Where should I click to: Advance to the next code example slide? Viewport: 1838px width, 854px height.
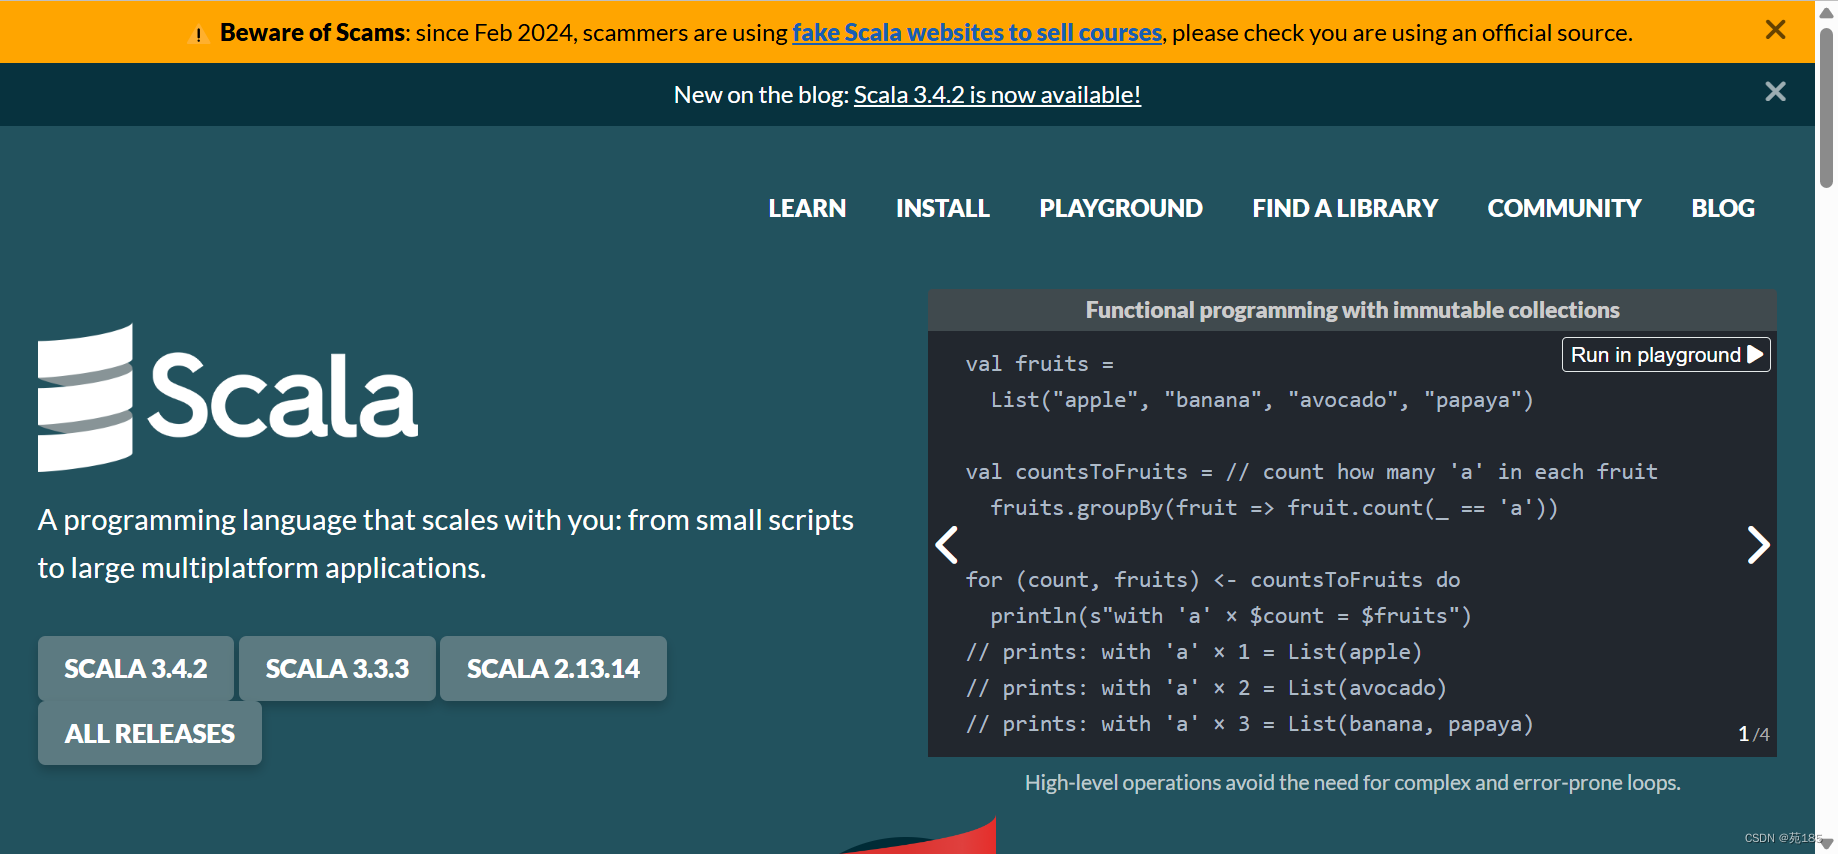1758,545
